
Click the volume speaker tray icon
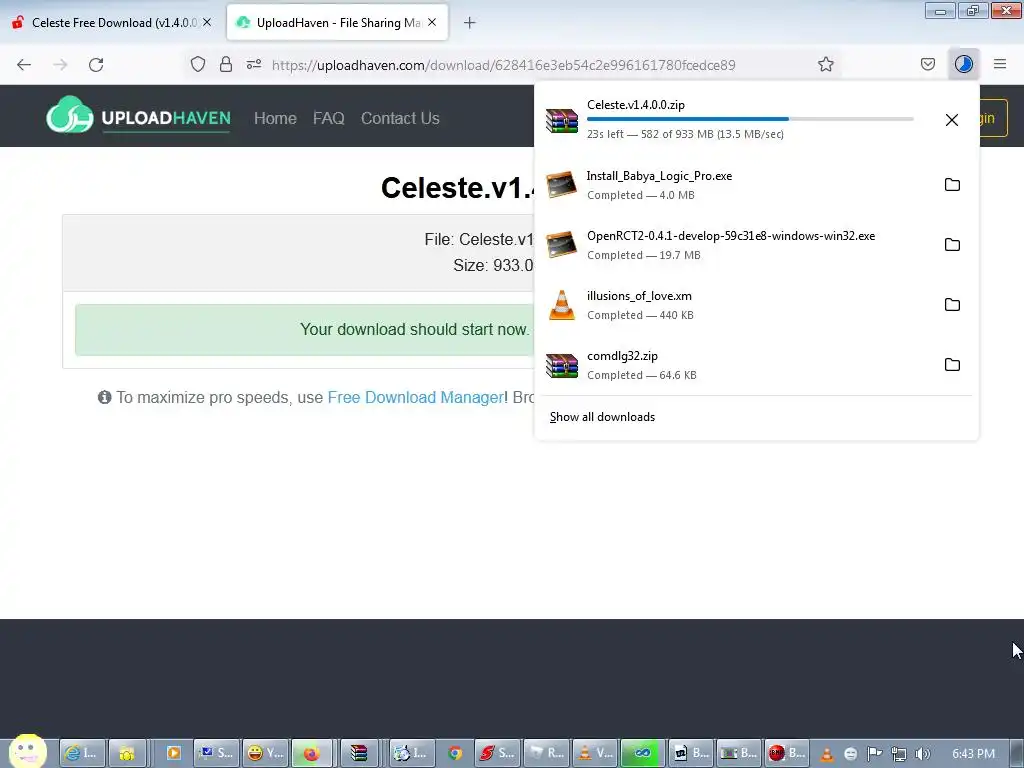click(922, 754)
